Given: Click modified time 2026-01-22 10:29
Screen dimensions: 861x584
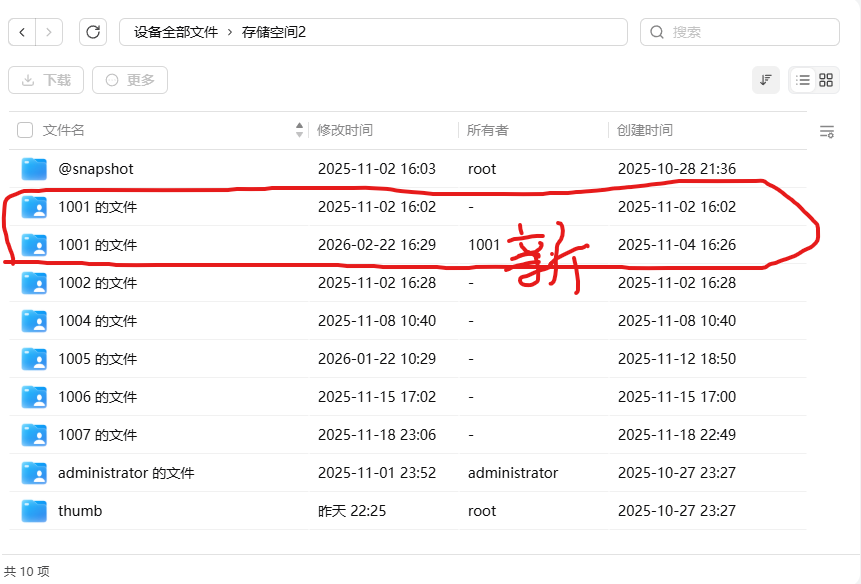Looking at the screenshot, I should (x=377, y=359).
